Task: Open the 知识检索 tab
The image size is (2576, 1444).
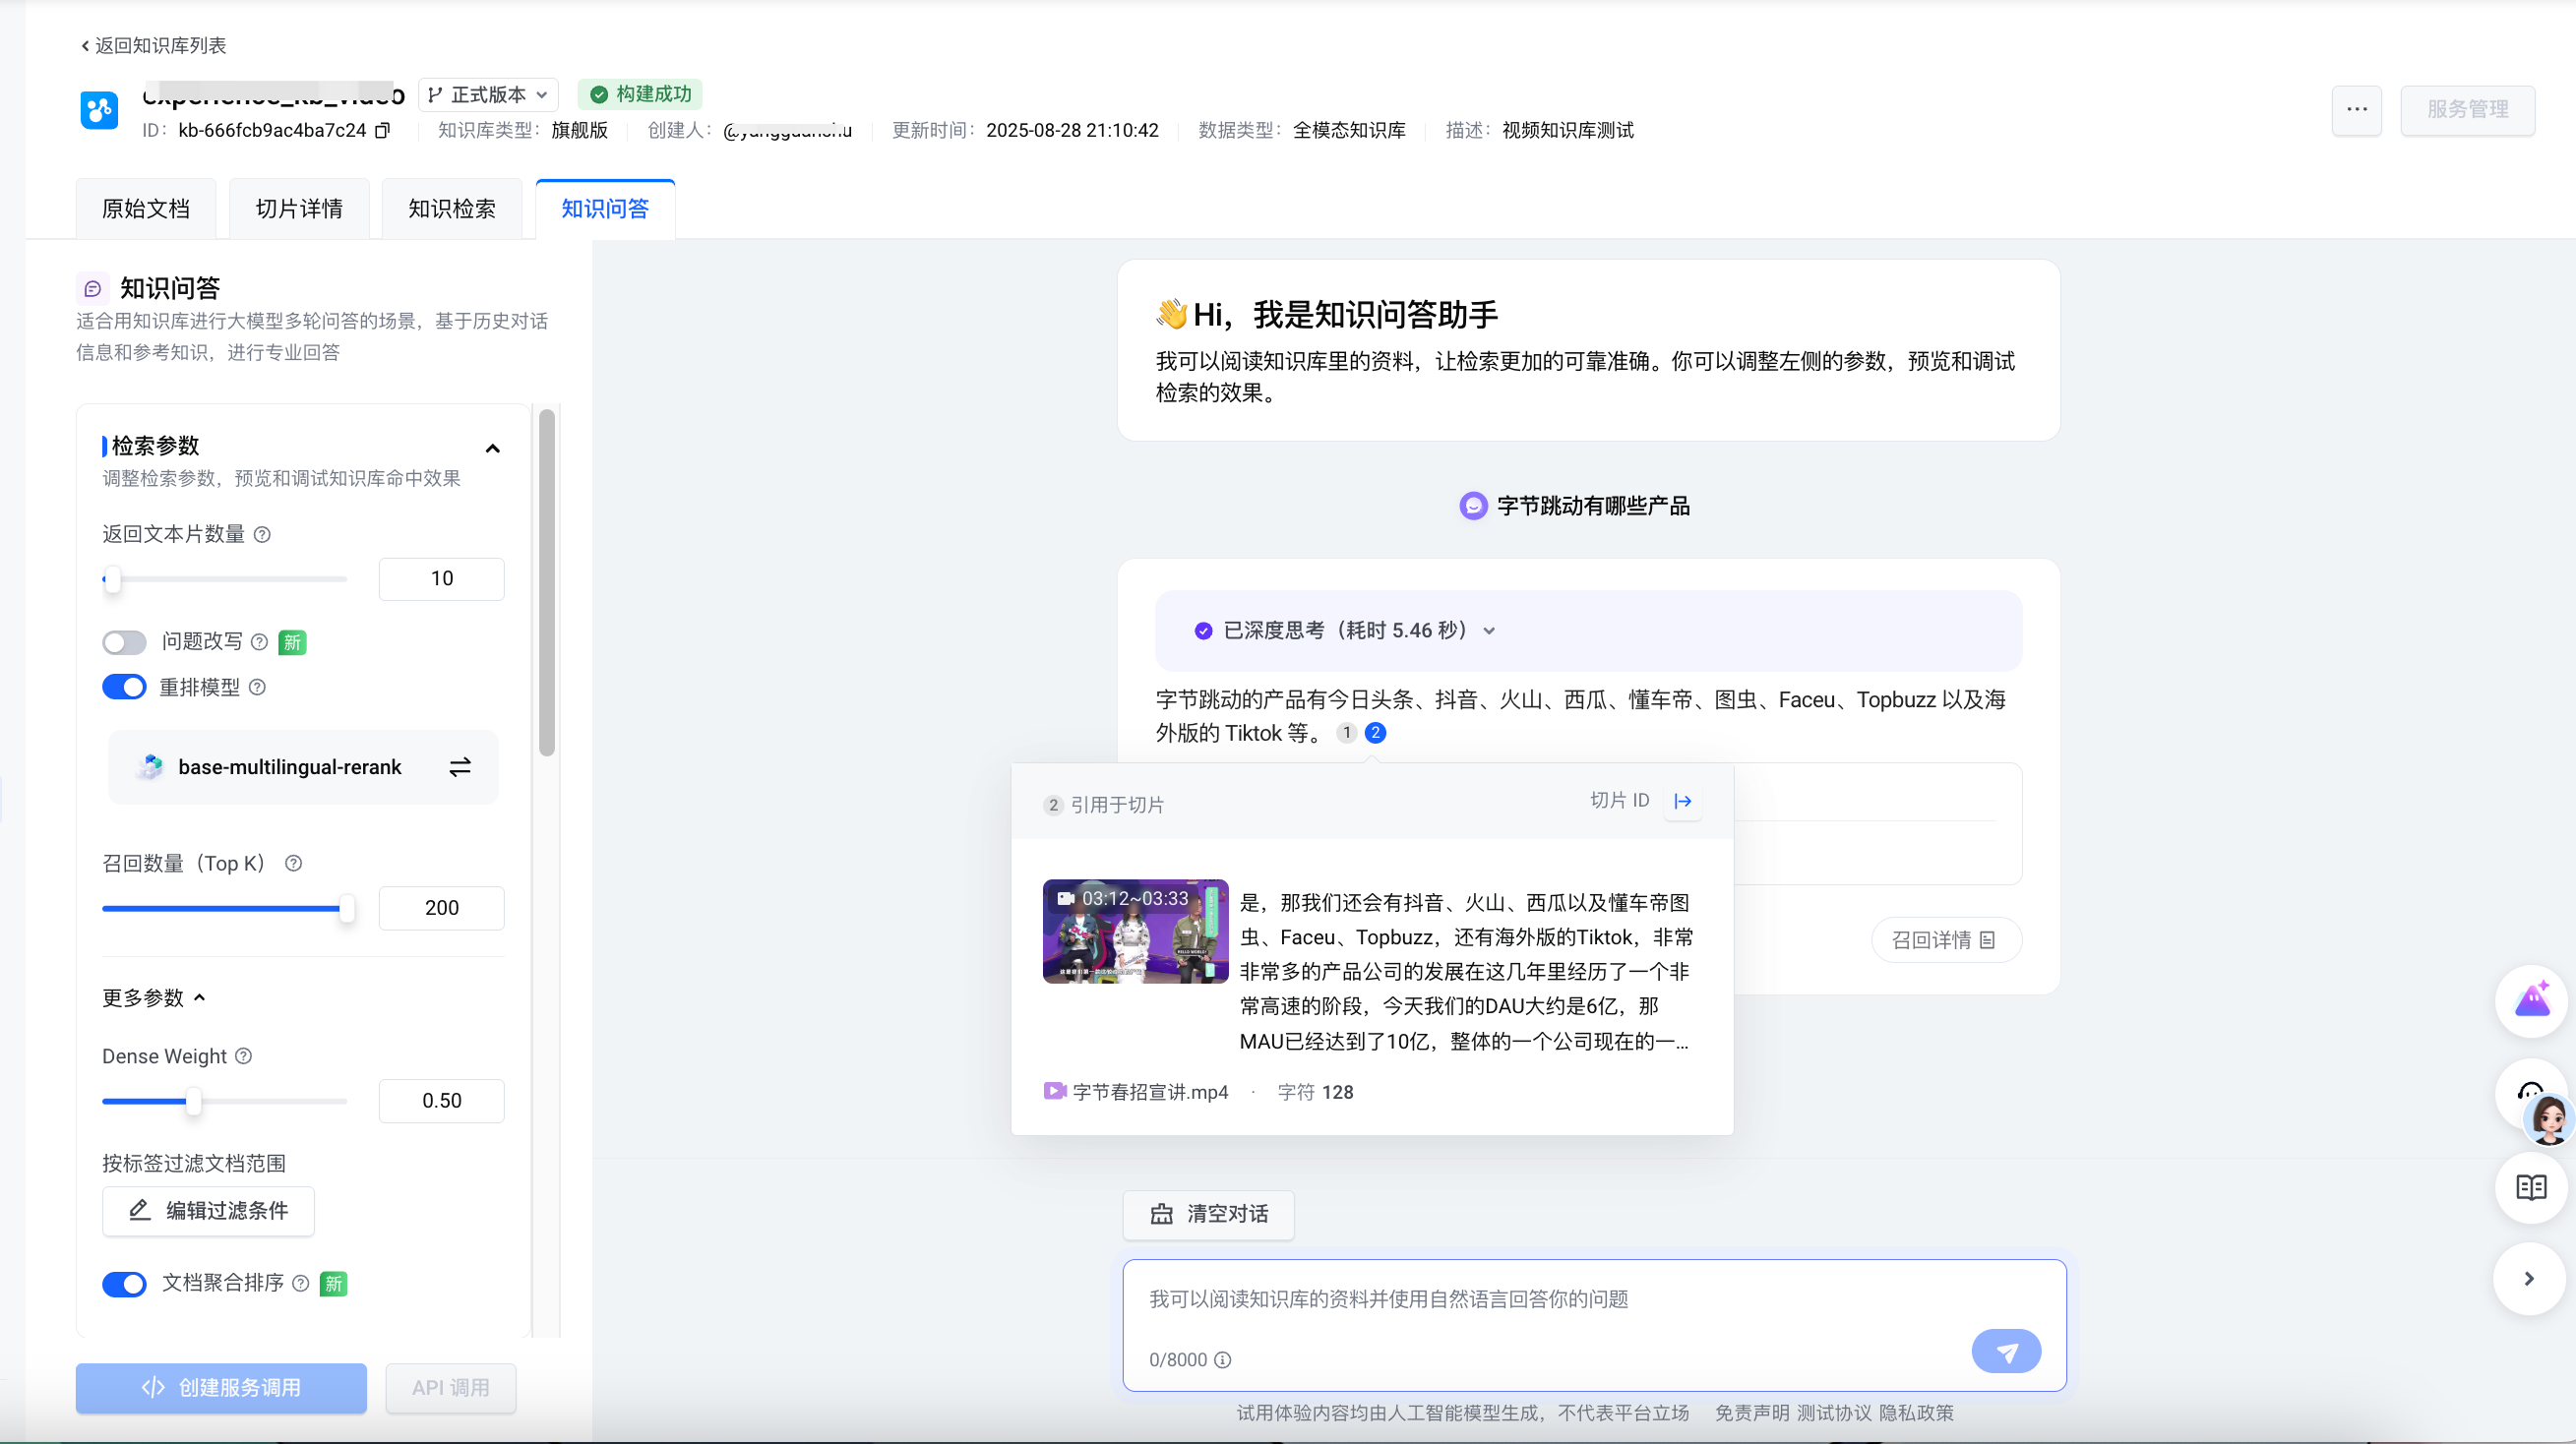Action: [451, 208]
